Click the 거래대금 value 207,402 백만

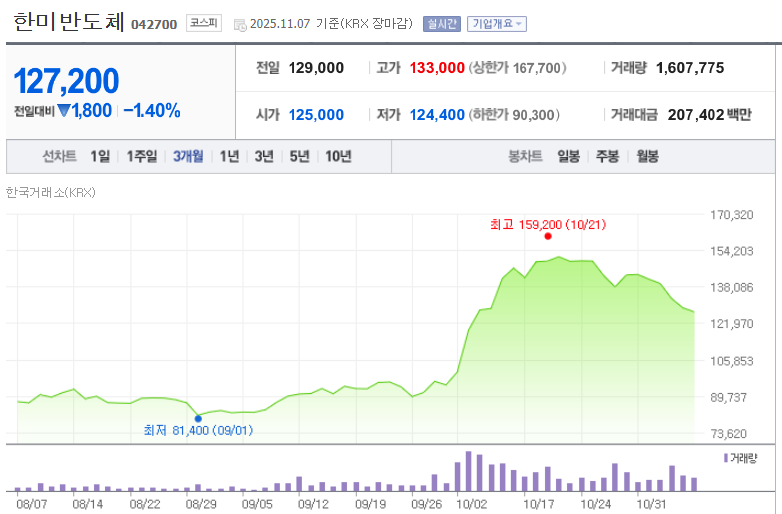709,115
